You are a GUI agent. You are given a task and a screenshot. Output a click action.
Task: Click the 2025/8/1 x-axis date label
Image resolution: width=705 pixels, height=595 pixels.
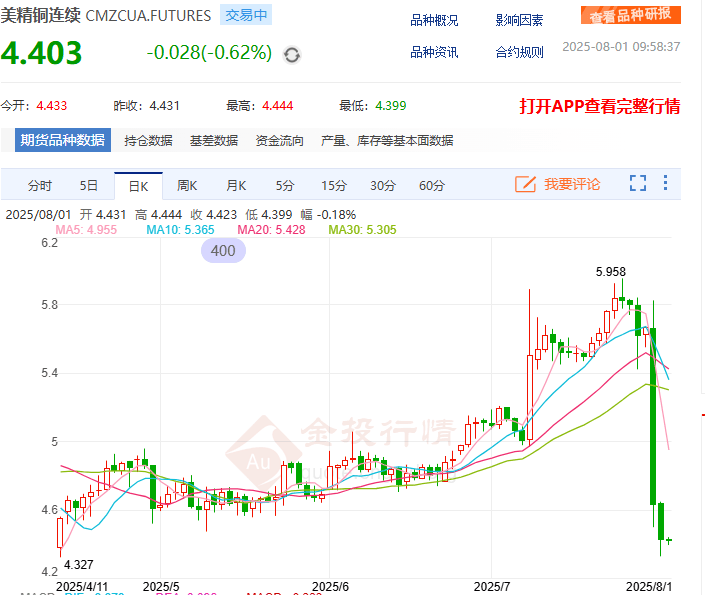pos(649,586)
